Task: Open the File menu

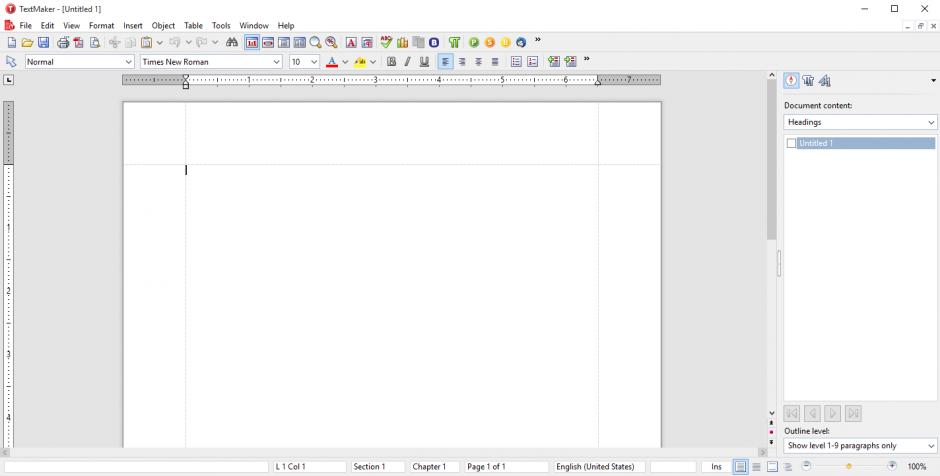Action: pos(25,26)
